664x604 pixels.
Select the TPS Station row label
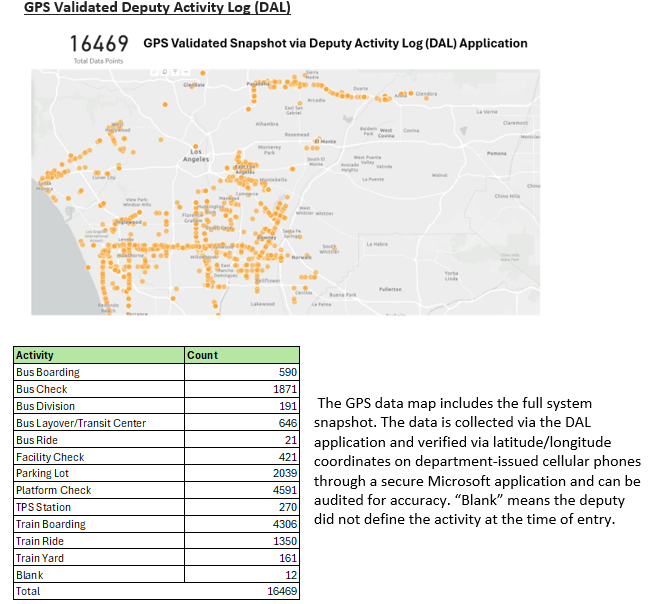42,507
